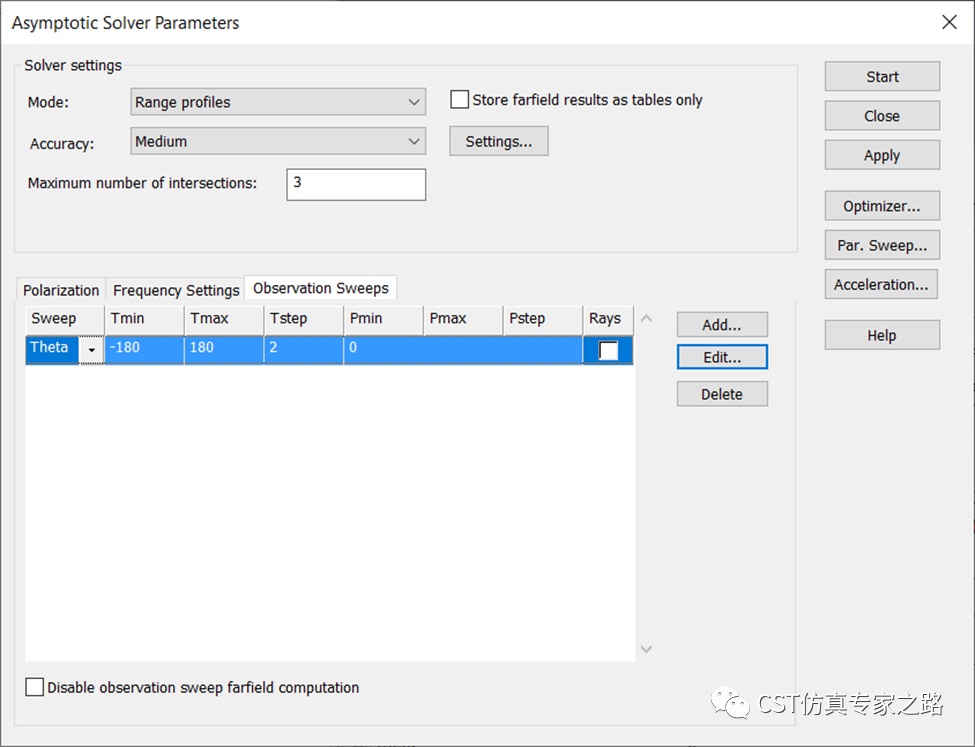Open the Par. Sweep dialog
This screenshot has width=975, height=747.
pyautogui.click(x=882, y=245)
